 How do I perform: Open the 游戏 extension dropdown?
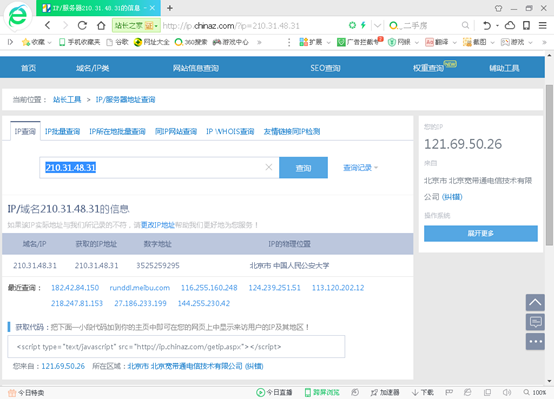click(x=517, y=42)
